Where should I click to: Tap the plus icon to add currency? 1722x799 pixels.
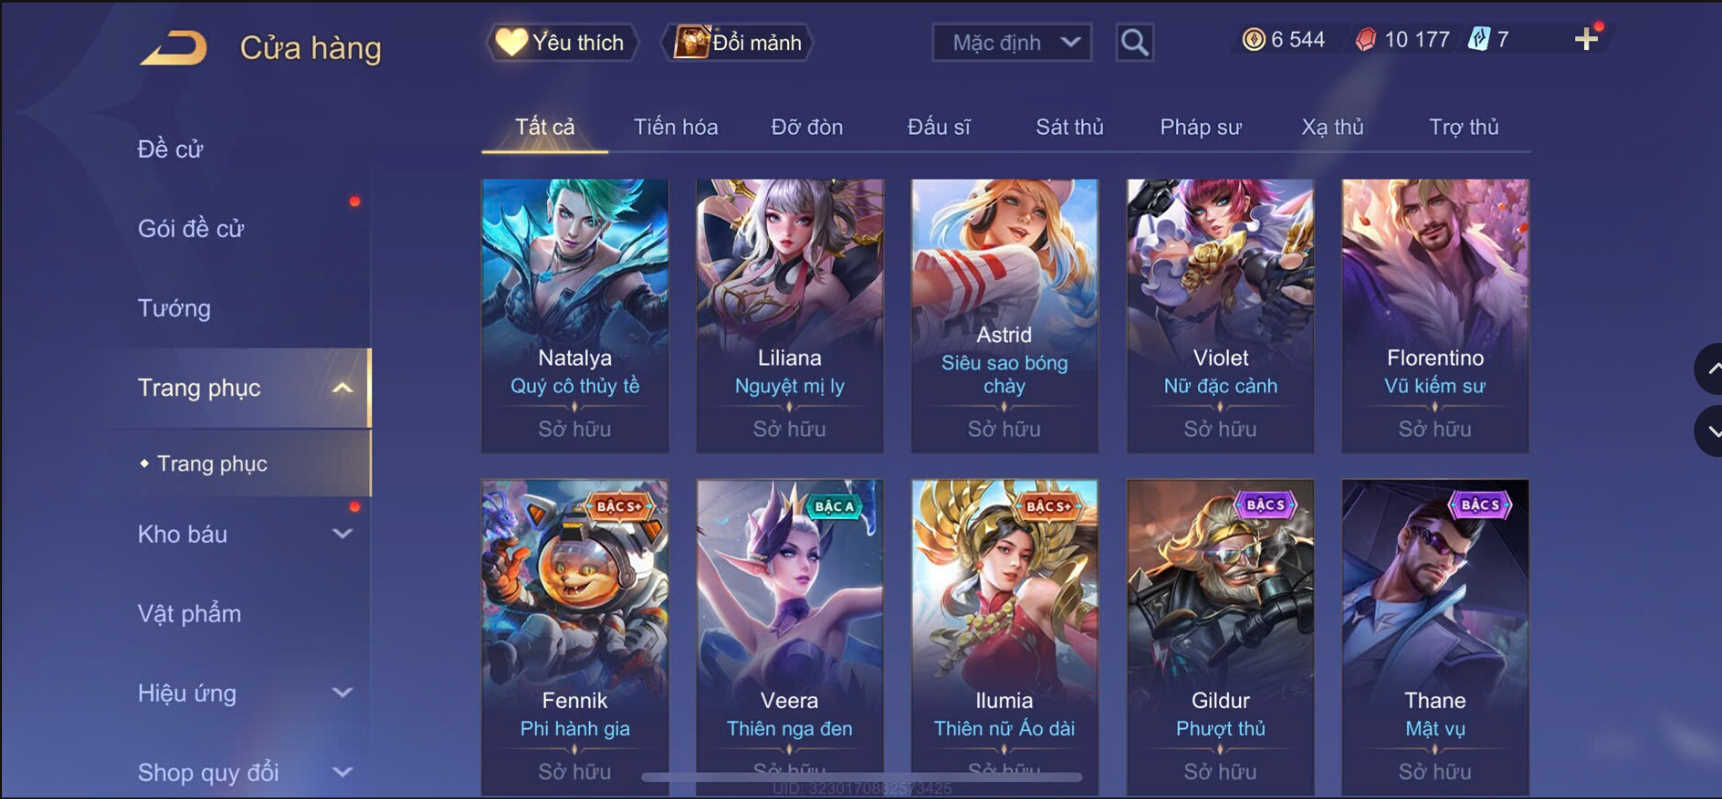click(x=1586, y=39)
